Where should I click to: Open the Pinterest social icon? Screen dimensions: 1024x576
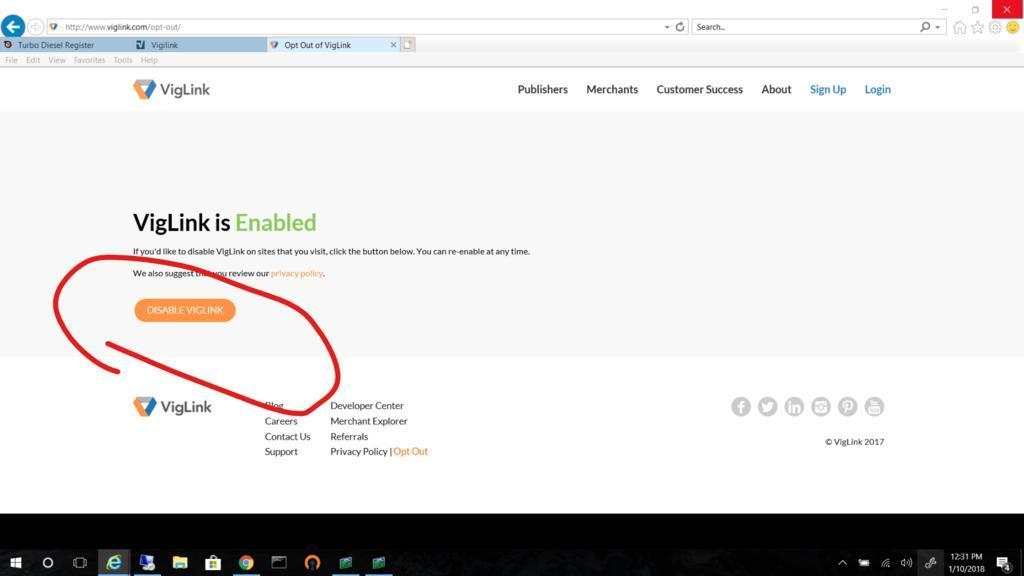point(848,406)
